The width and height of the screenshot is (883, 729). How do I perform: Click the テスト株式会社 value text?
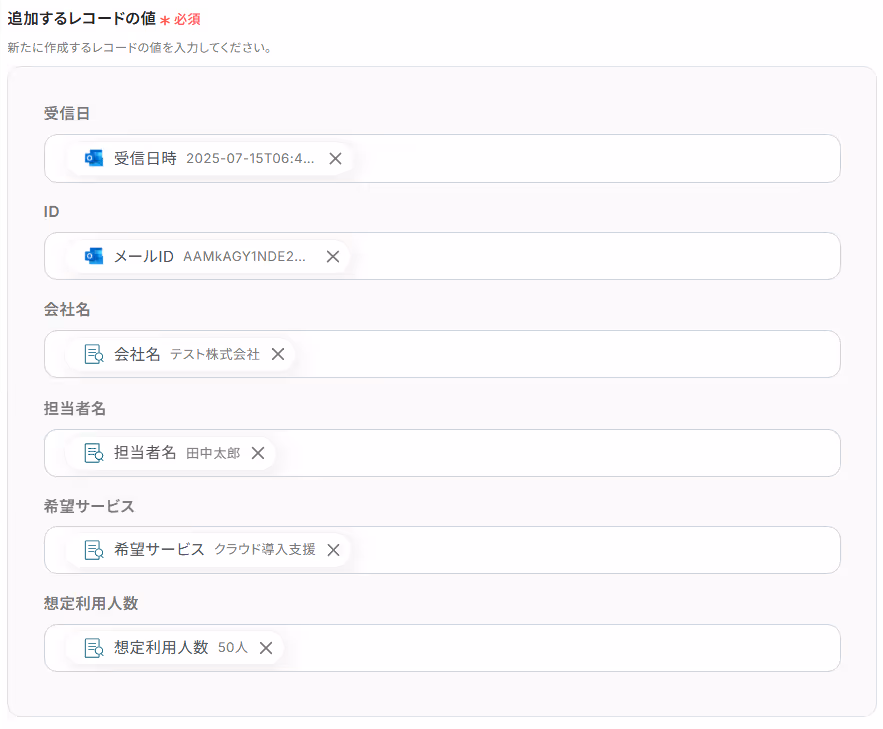(x=215, y=355)
